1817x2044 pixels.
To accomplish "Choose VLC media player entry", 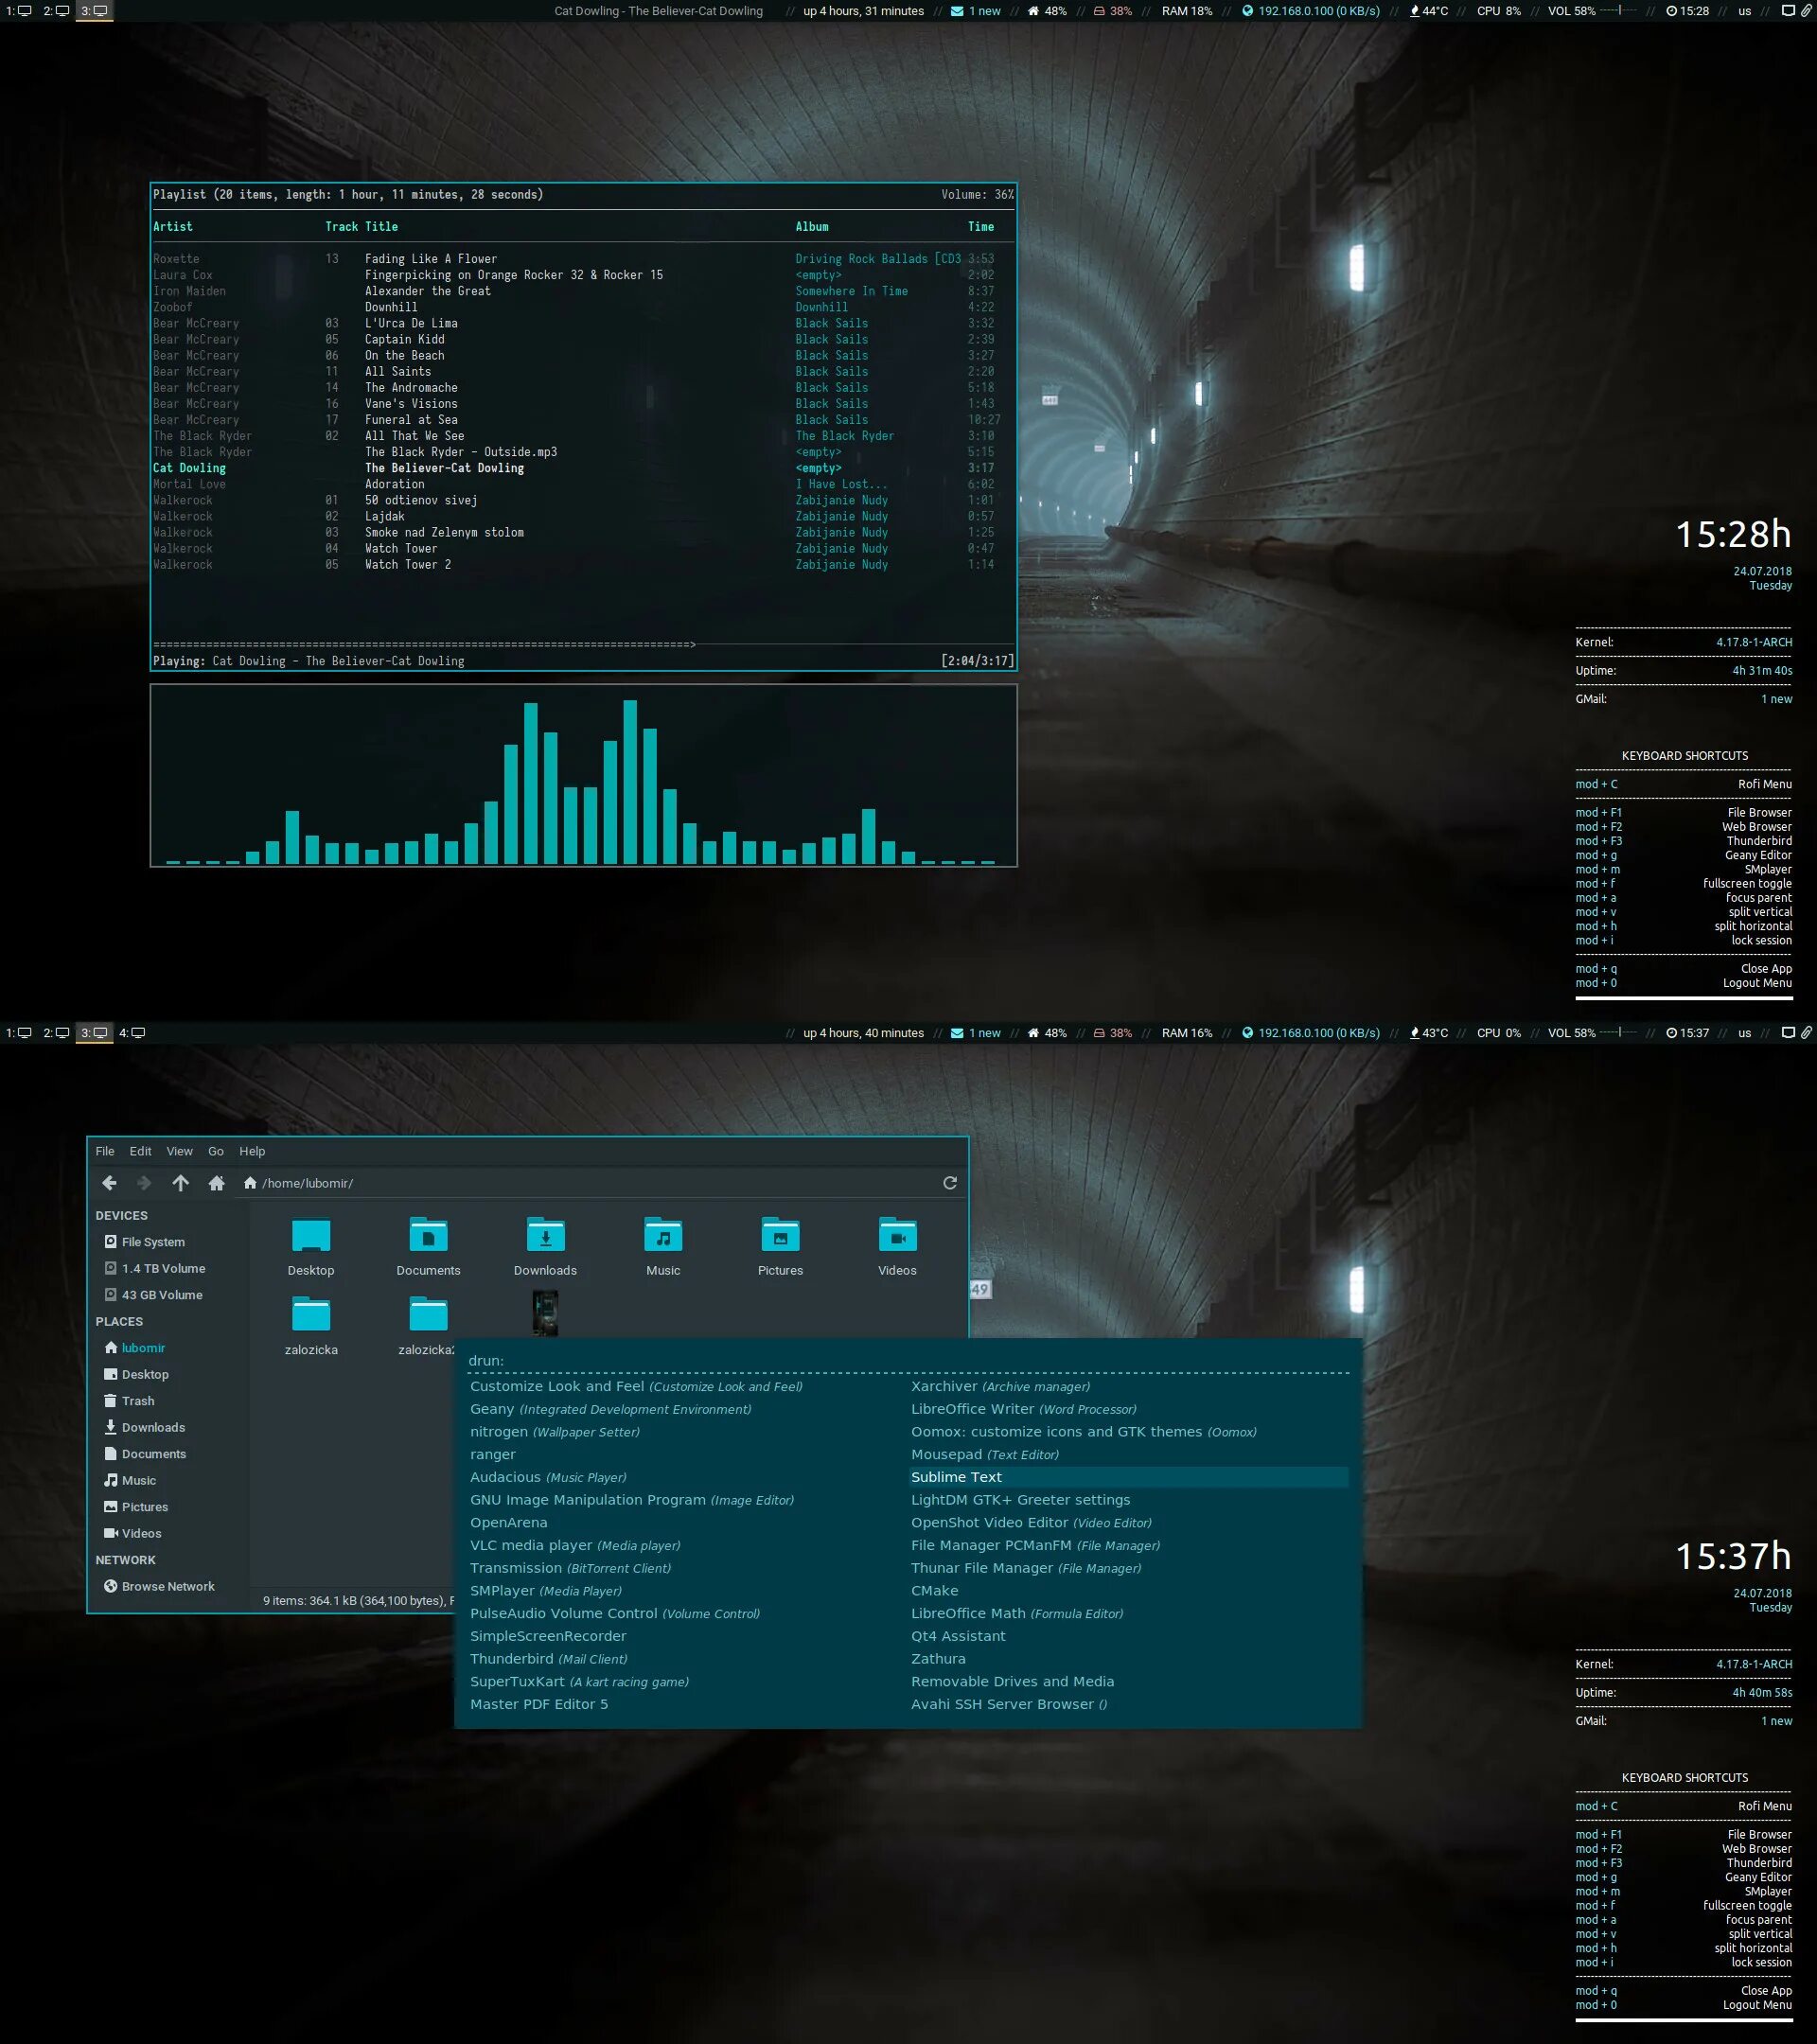I will point(531,1545).
